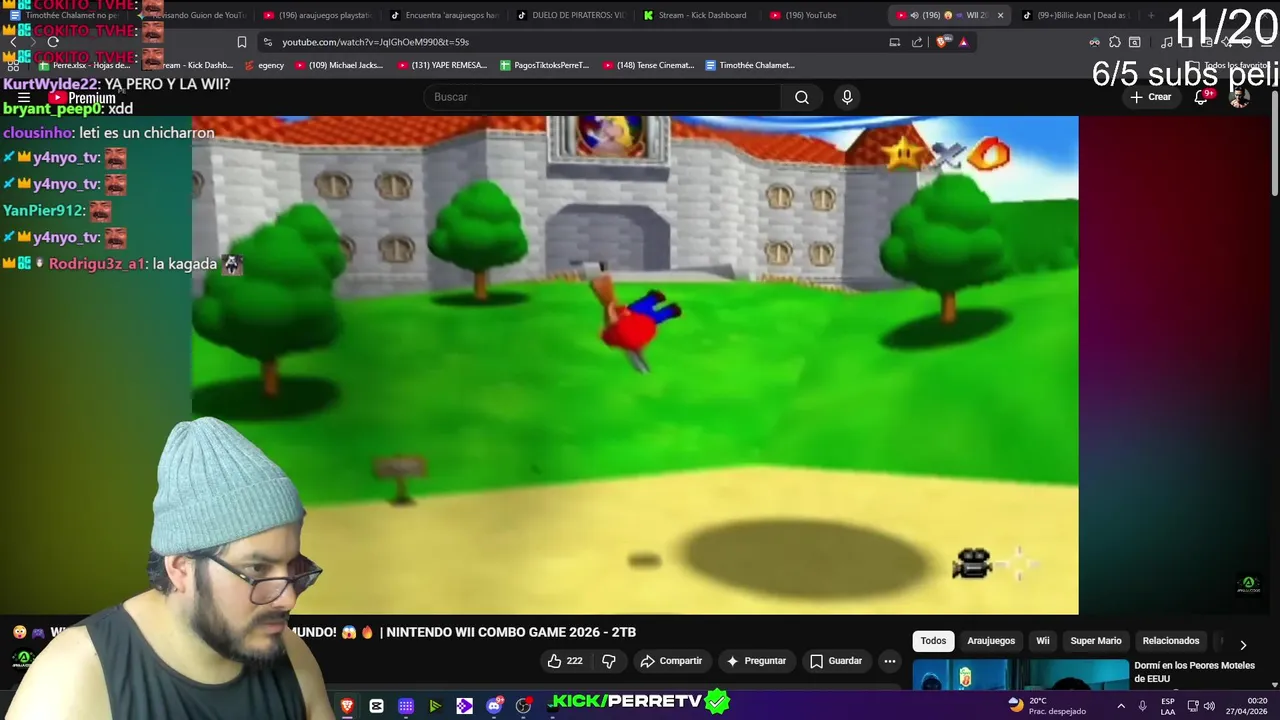This screenshot has width=1280, height=720.
Task: Click the YouTube search magnifier button
Action: coord(801,97)
